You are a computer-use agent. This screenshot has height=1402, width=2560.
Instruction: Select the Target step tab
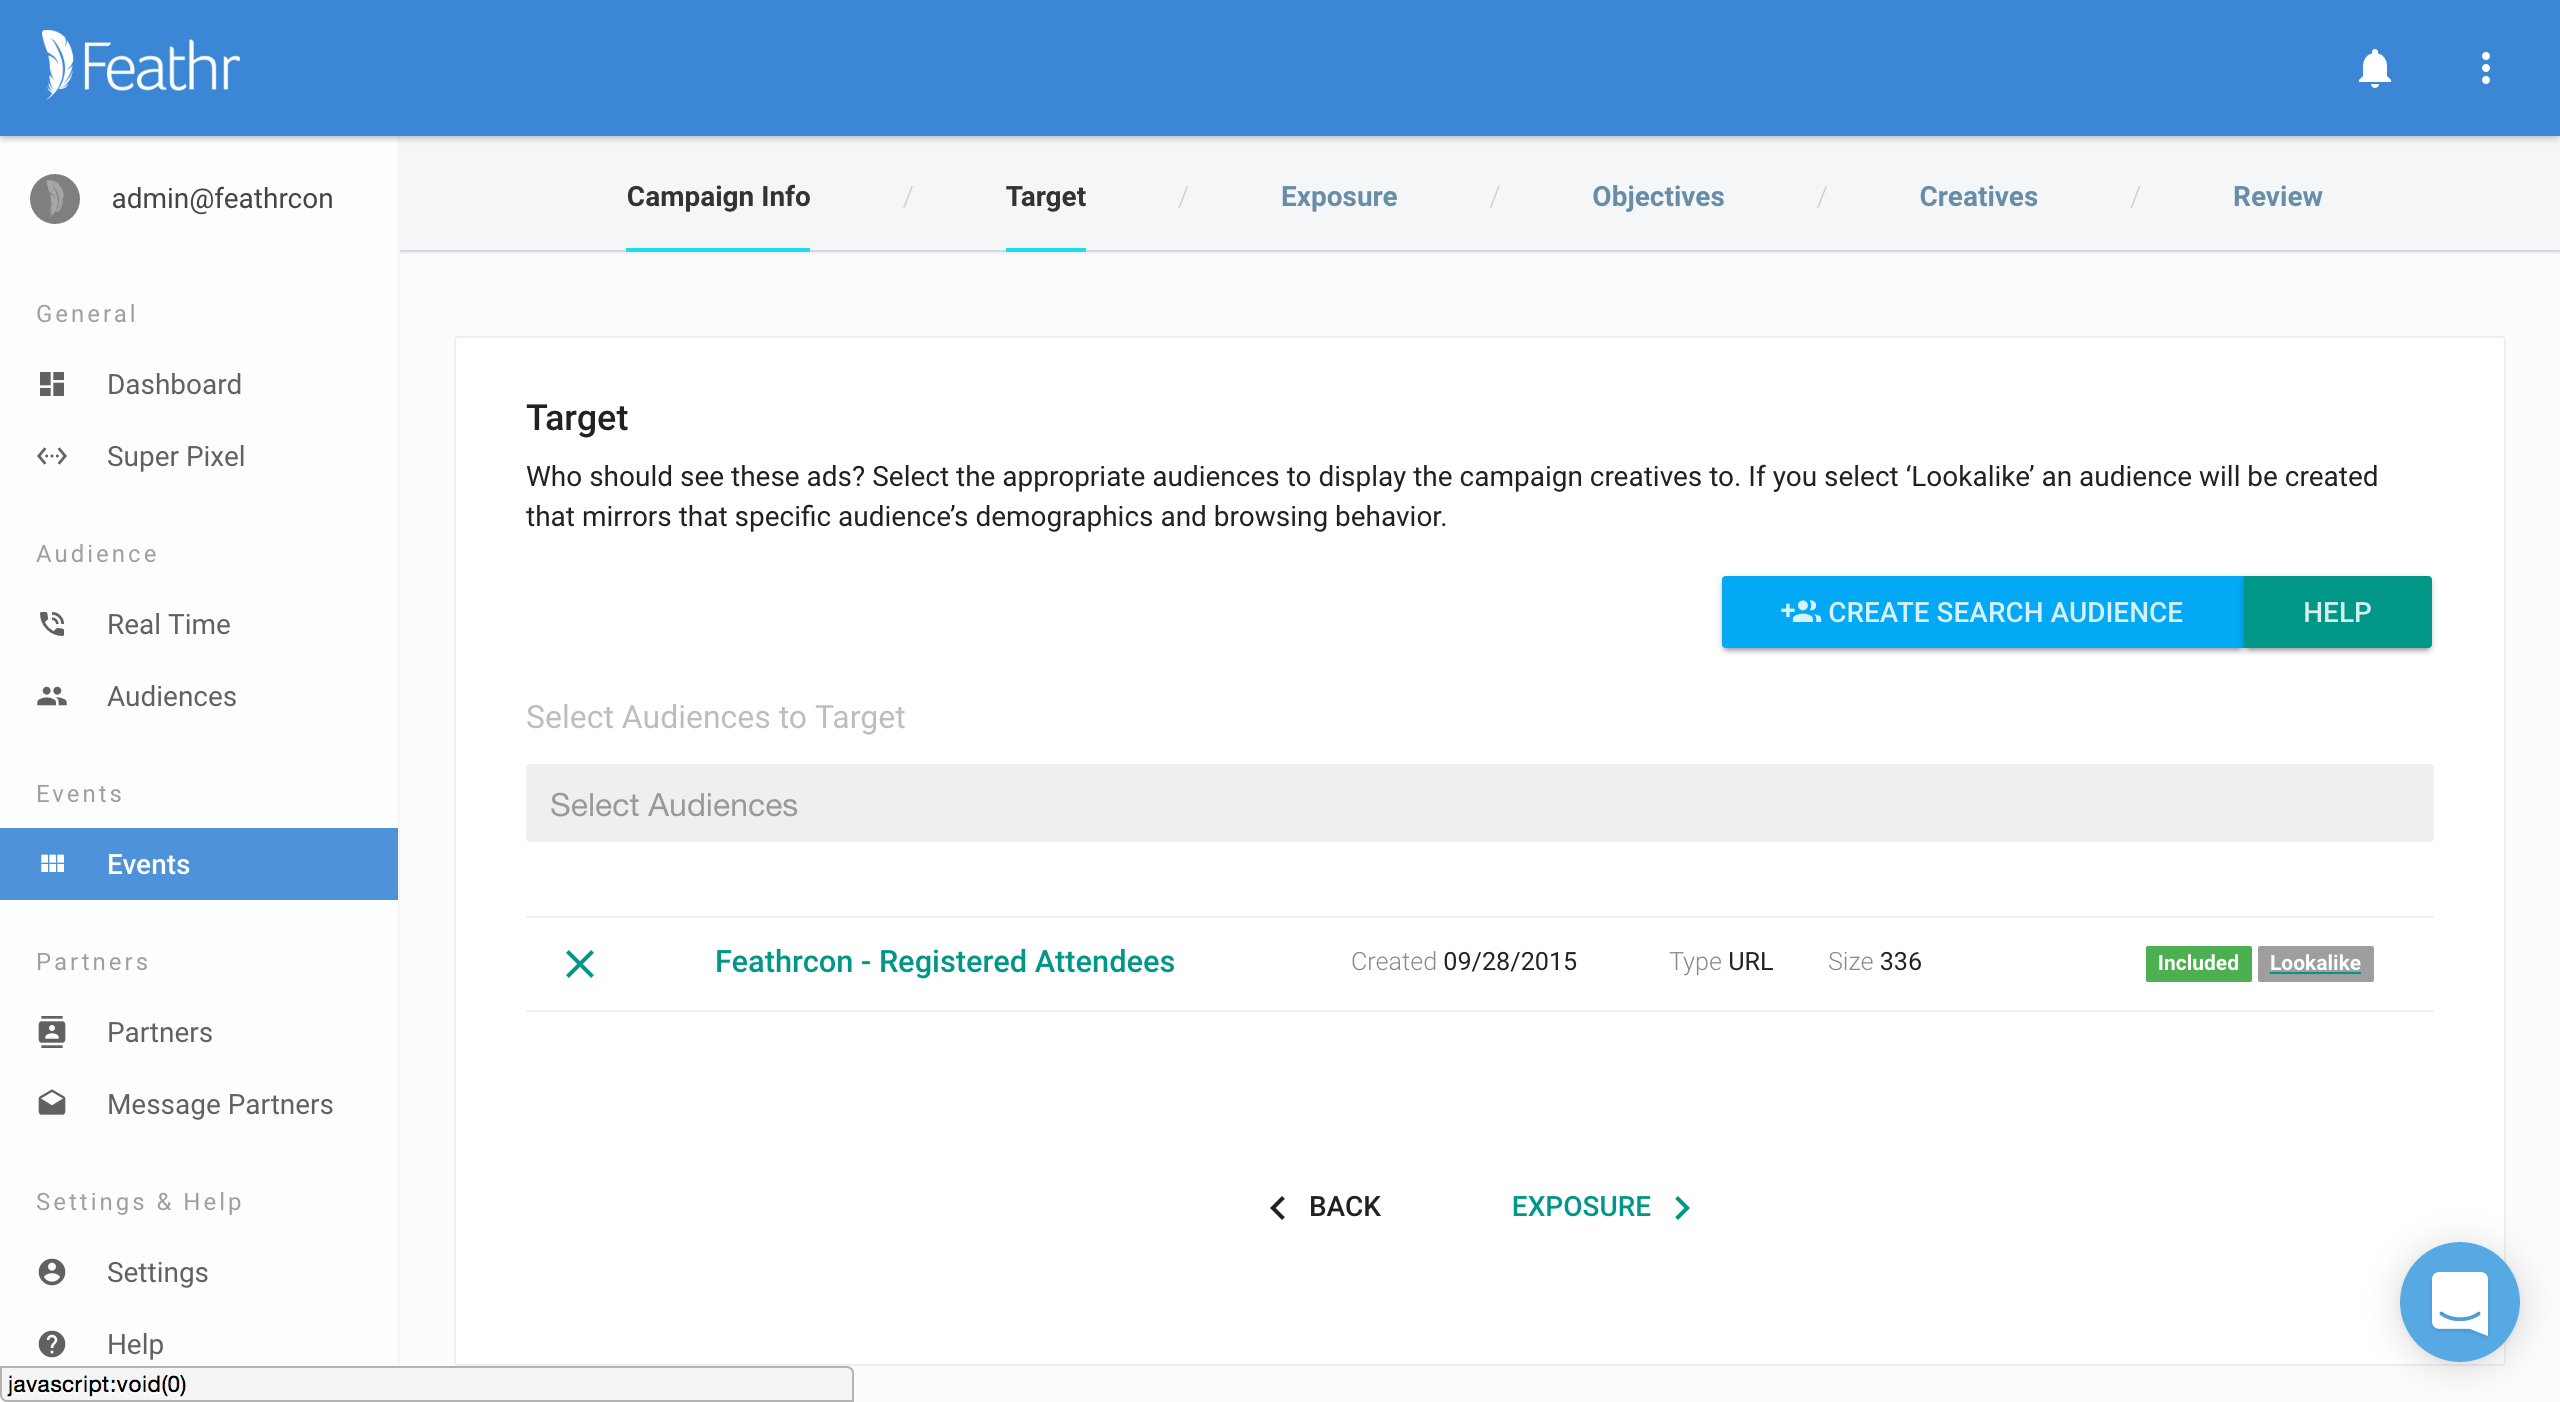[x=1045, y=196]
